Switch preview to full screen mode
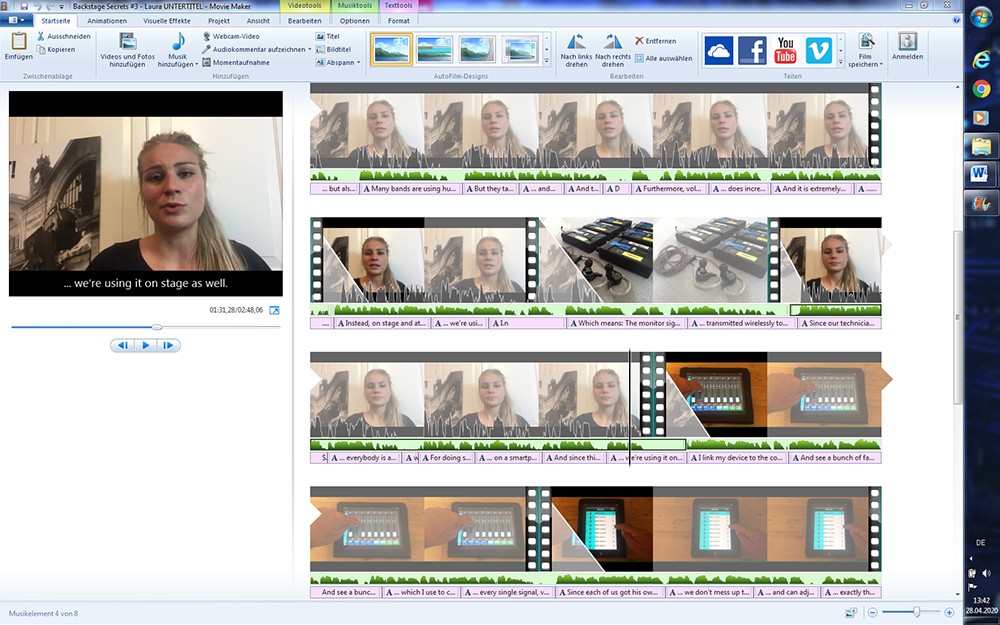 tap(275, 310)
